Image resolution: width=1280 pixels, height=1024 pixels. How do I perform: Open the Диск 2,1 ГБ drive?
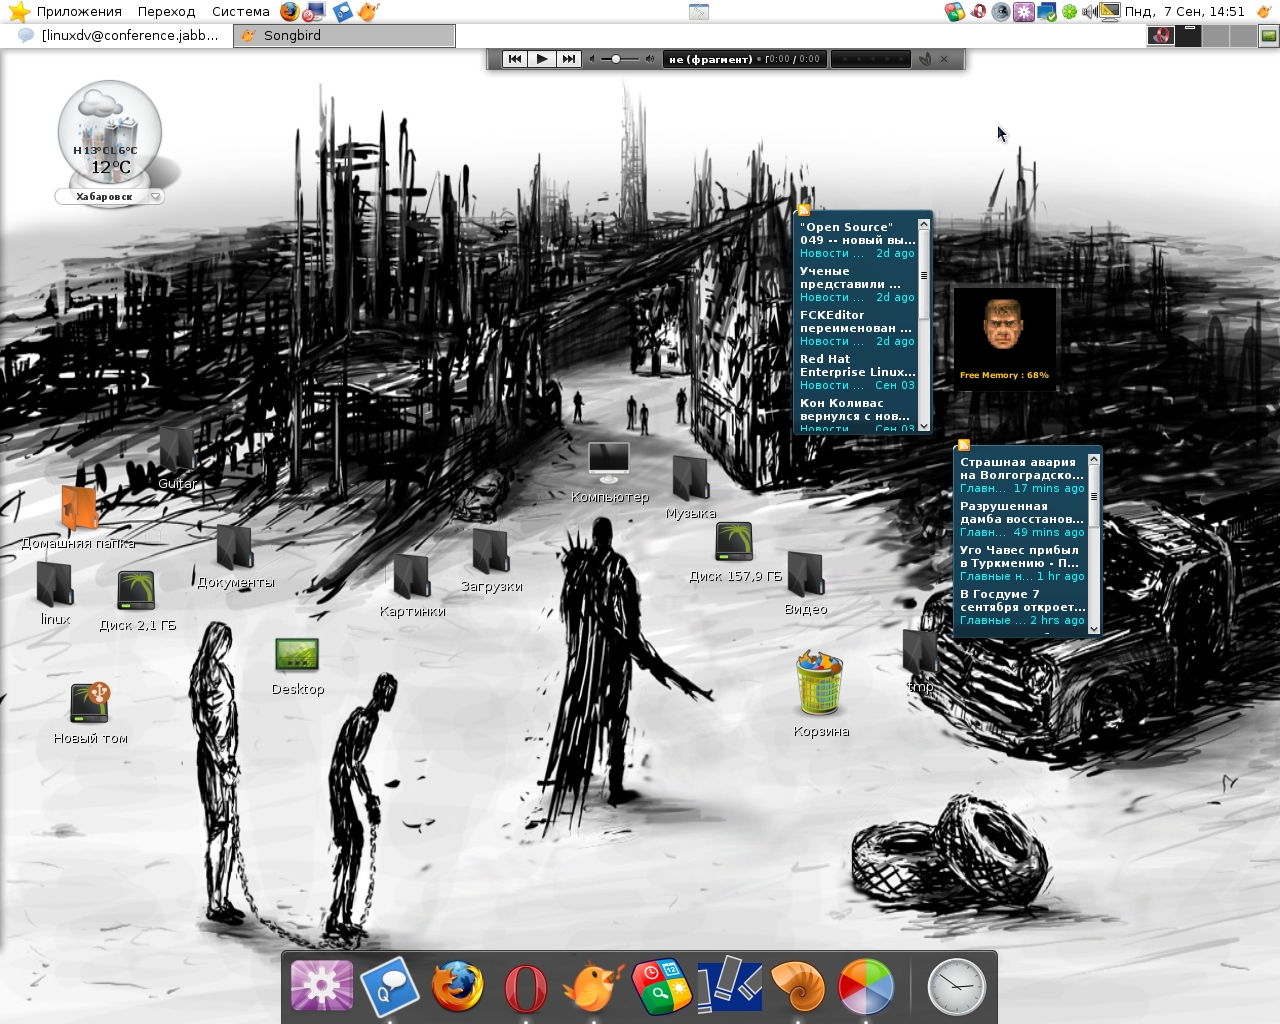point(137,600)
